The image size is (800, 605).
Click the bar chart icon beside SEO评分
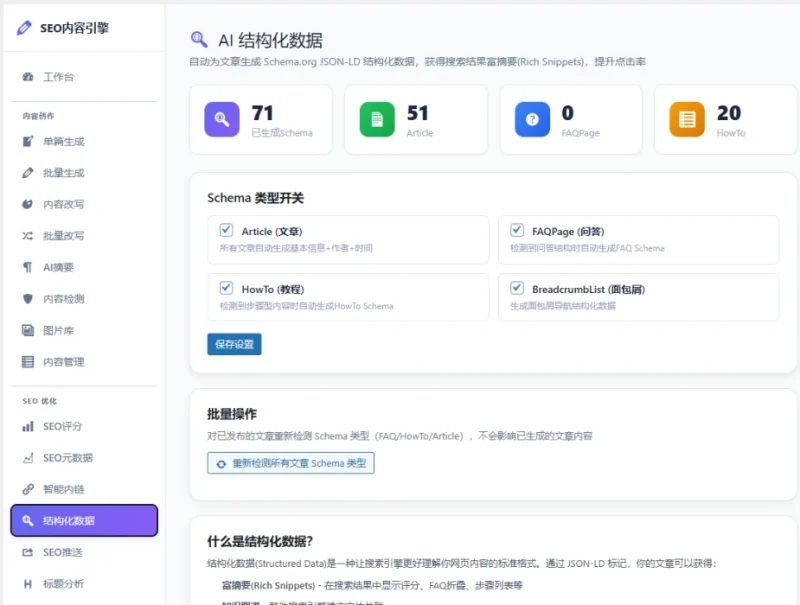(28, 426)
